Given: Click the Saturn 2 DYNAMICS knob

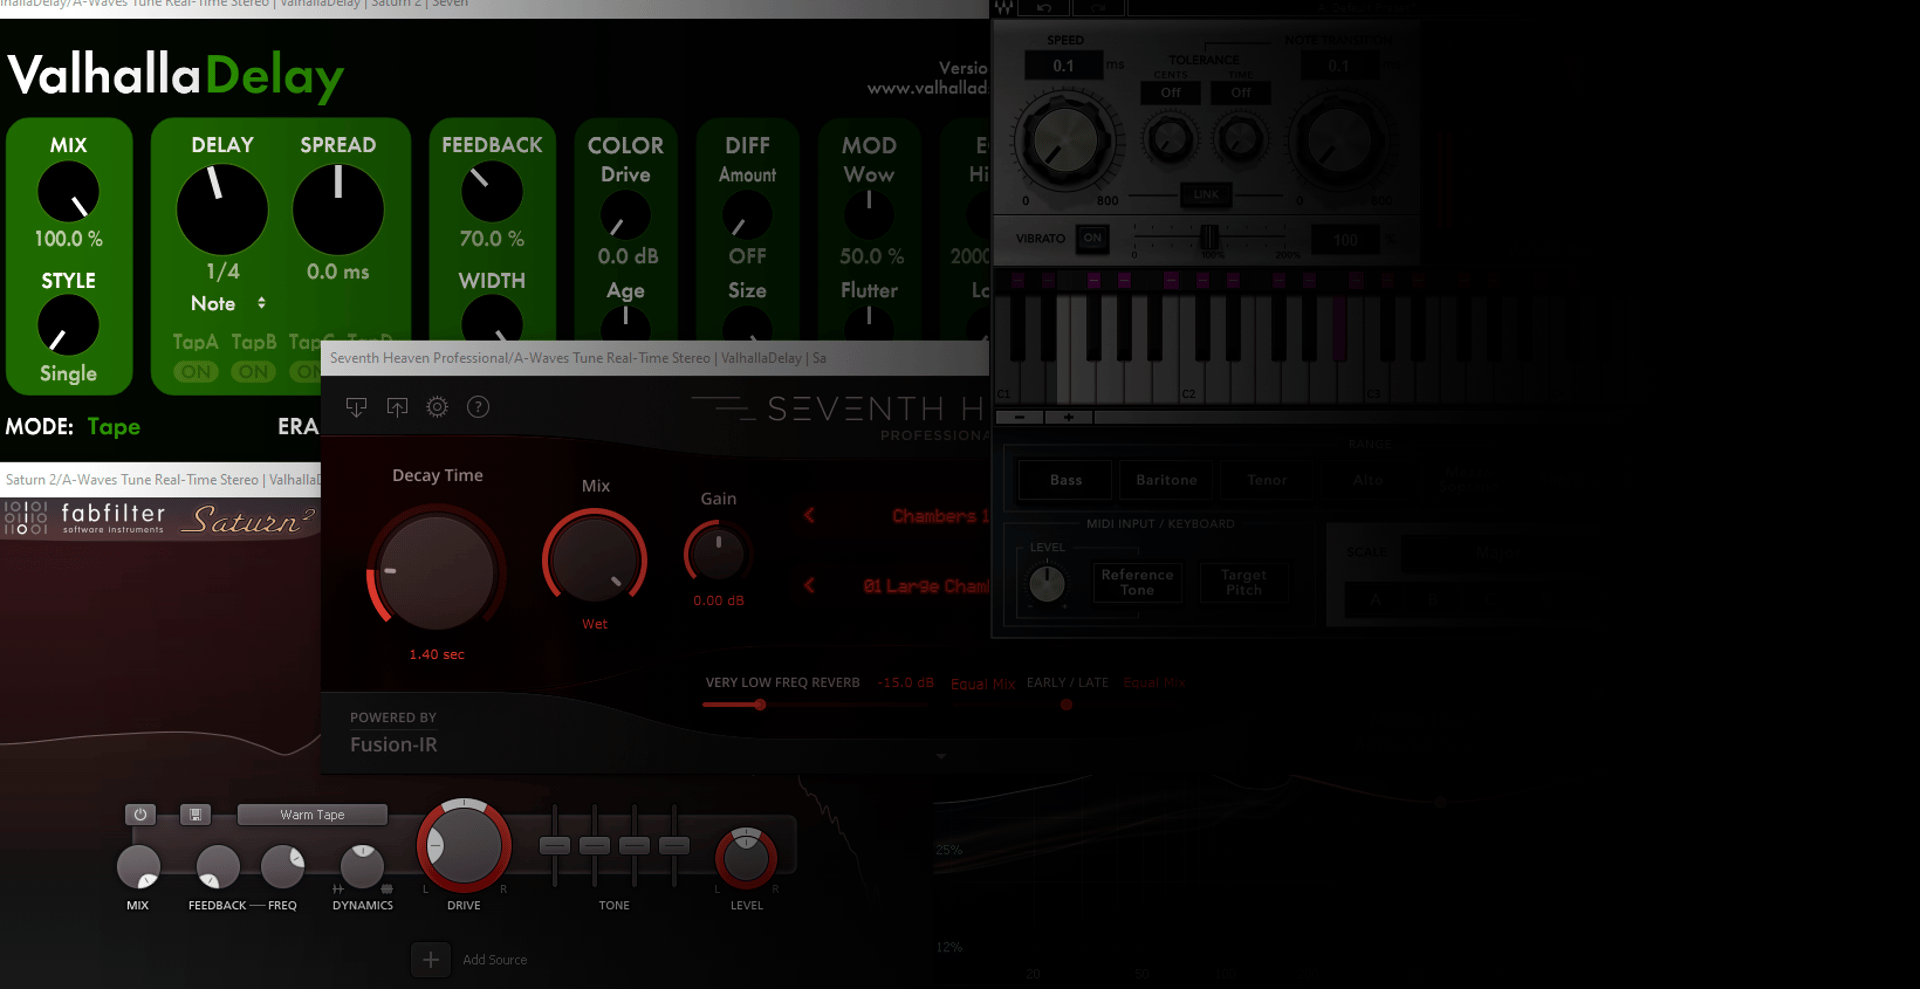Looking at the screenshot, I should (362, 867).
